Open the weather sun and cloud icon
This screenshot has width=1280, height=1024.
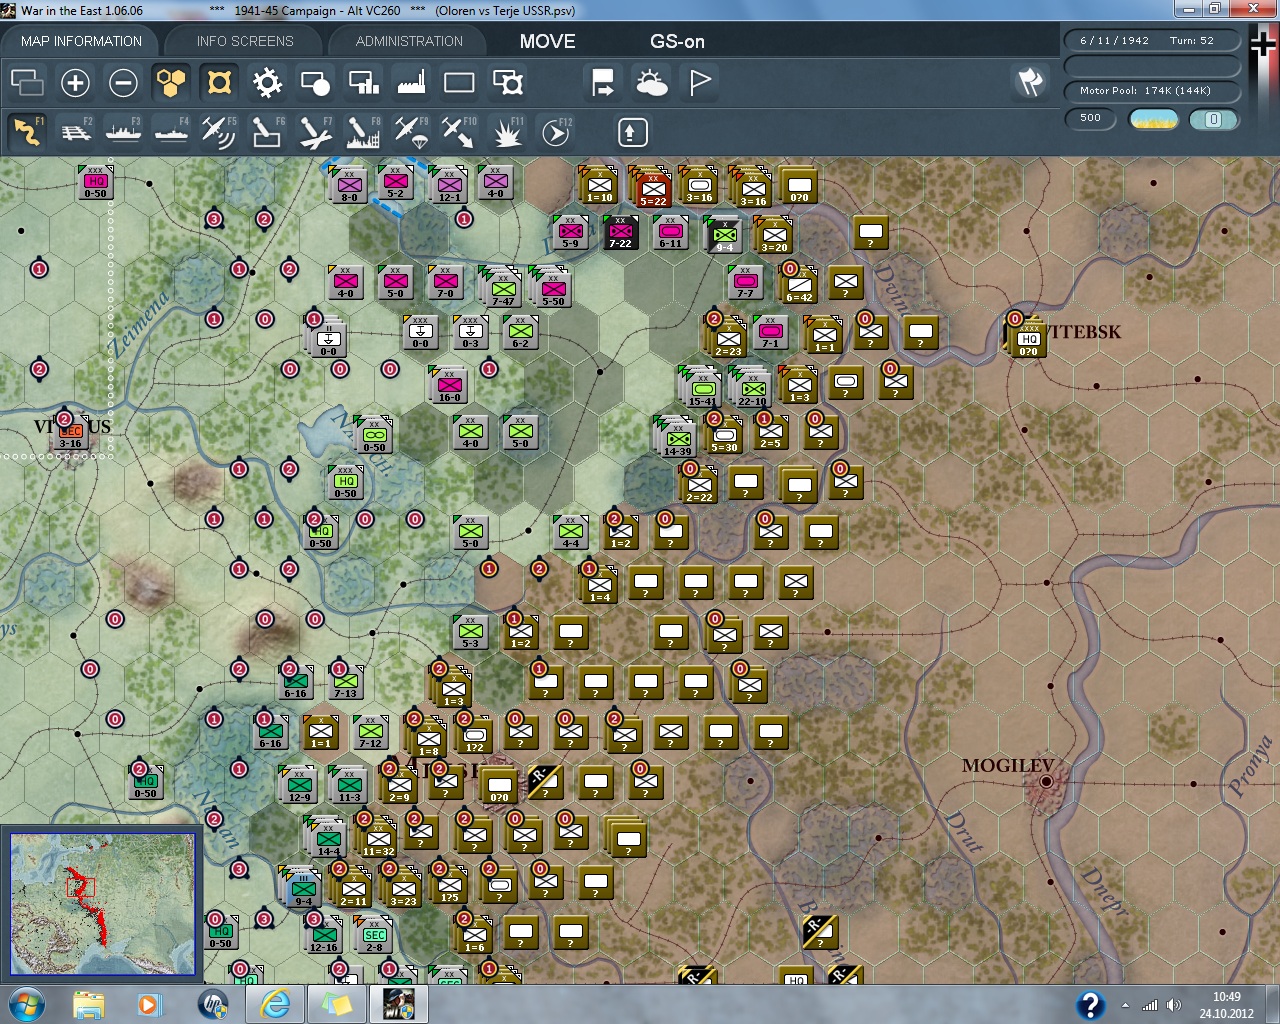click(x=651, y=83)
